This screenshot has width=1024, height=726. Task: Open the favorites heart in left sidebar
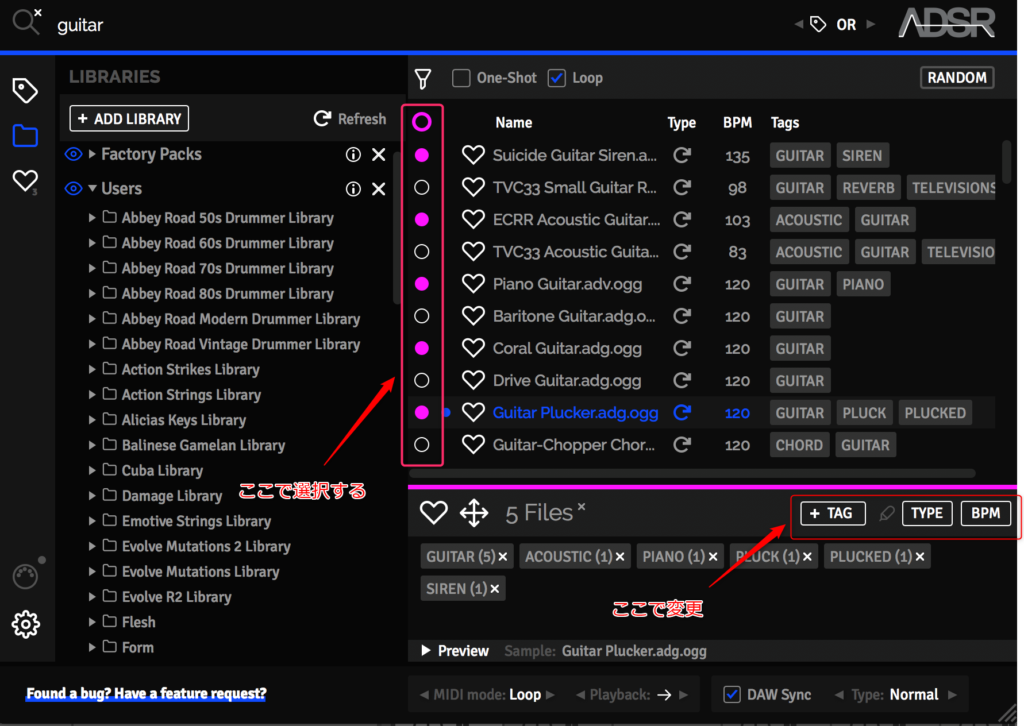pyautogui.click(x=24, y=181)
